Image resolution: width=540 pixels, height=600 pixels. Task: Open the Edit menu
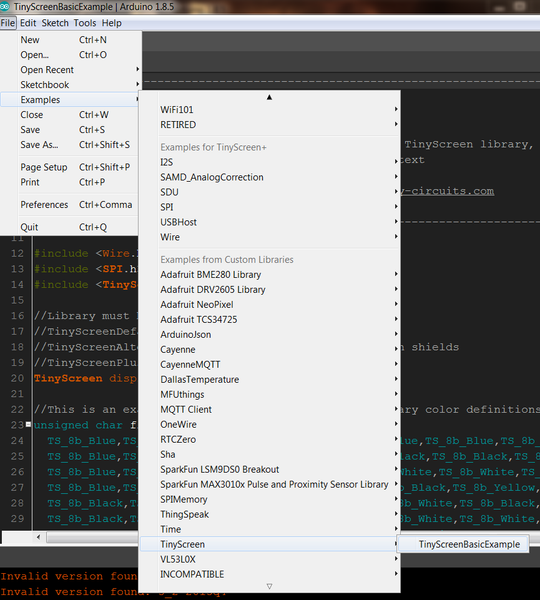tap(28, 23)
